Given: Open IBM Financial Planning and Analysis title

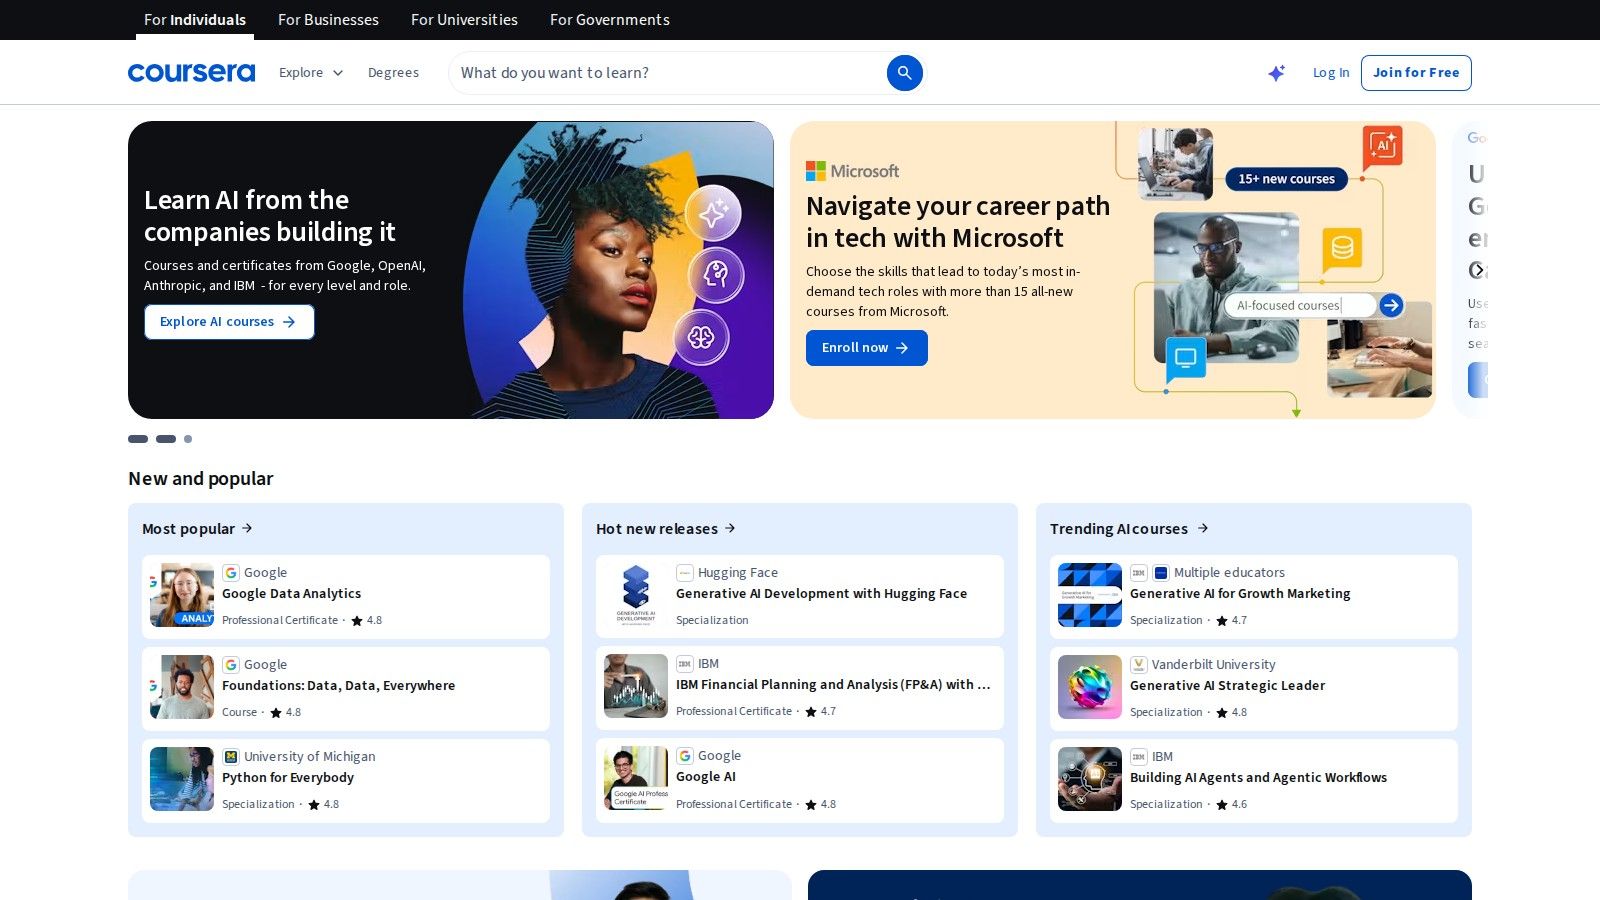Looking at the screenshot, I should click(x=833, y=685).
